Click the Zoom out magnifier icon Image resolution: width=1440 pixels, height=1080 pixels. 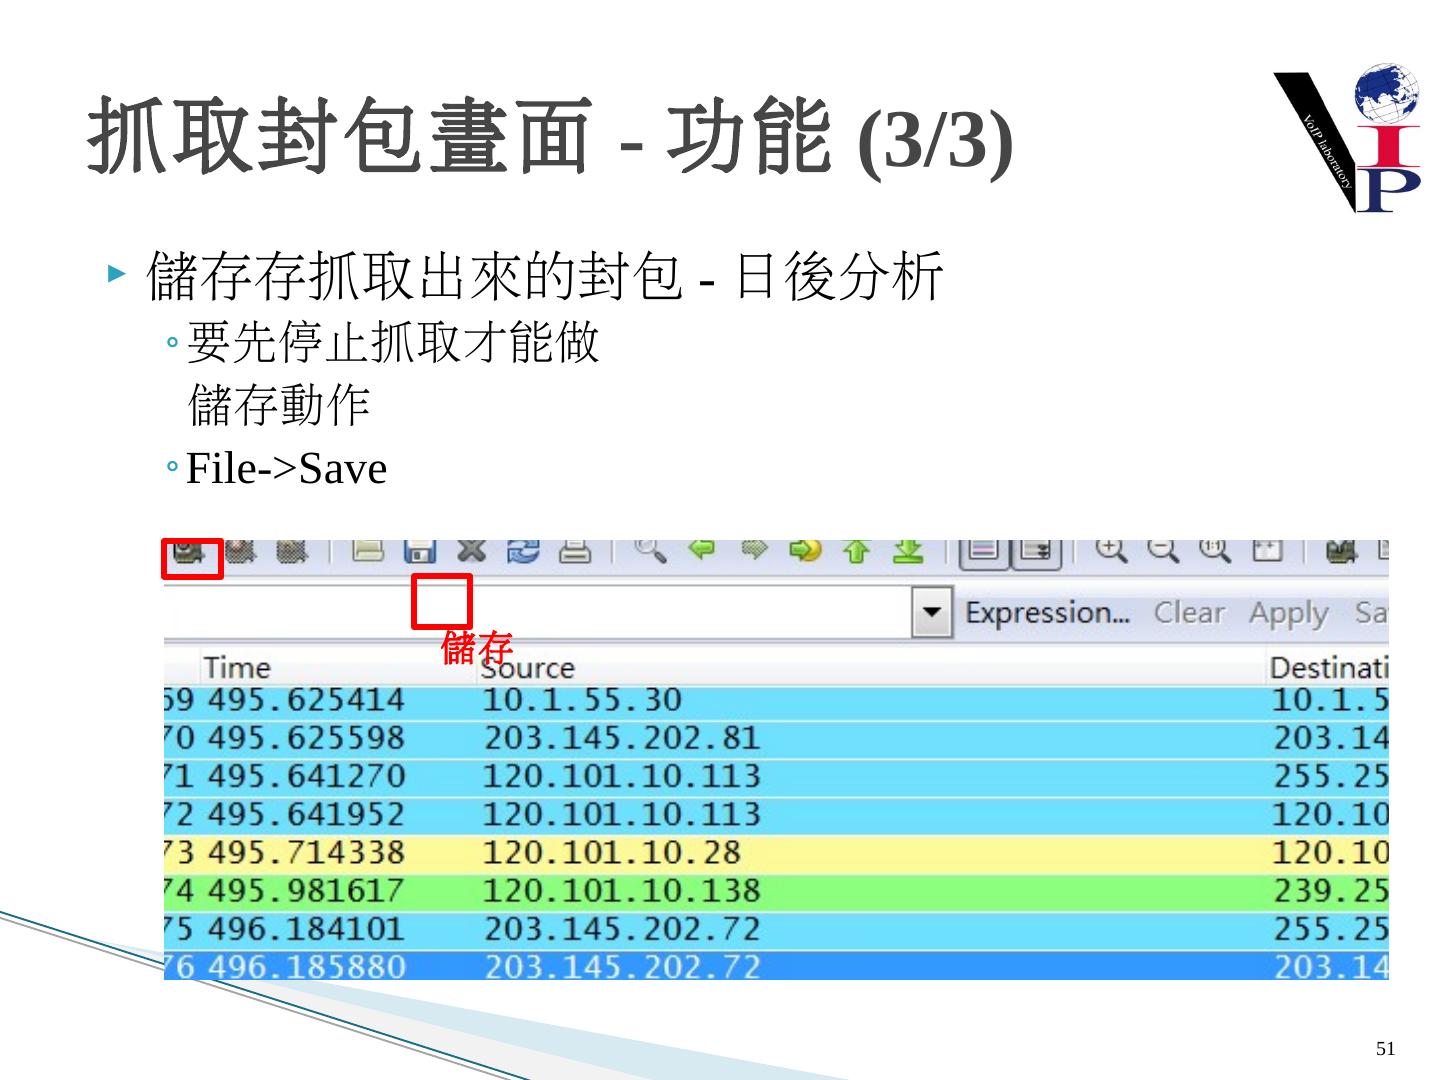coord(1162,550)
